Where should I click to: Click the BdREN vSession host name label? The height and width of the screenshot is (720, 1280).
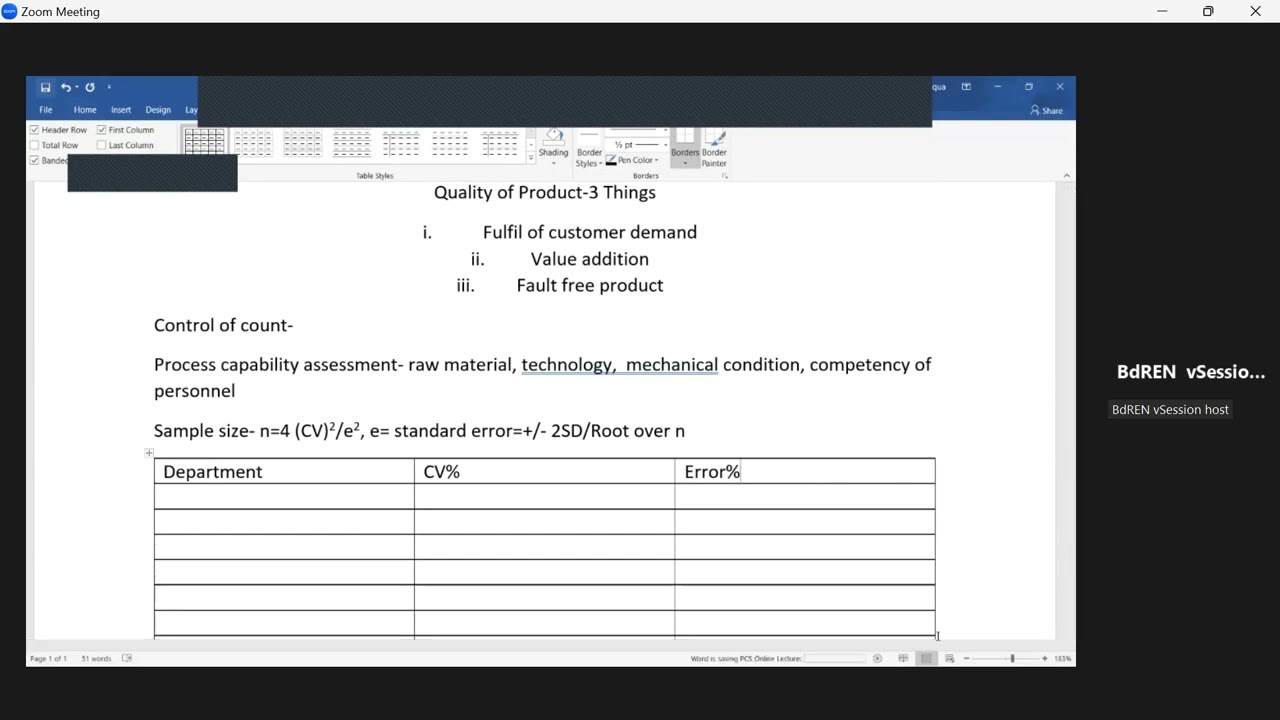click(x=1170, y=409)
